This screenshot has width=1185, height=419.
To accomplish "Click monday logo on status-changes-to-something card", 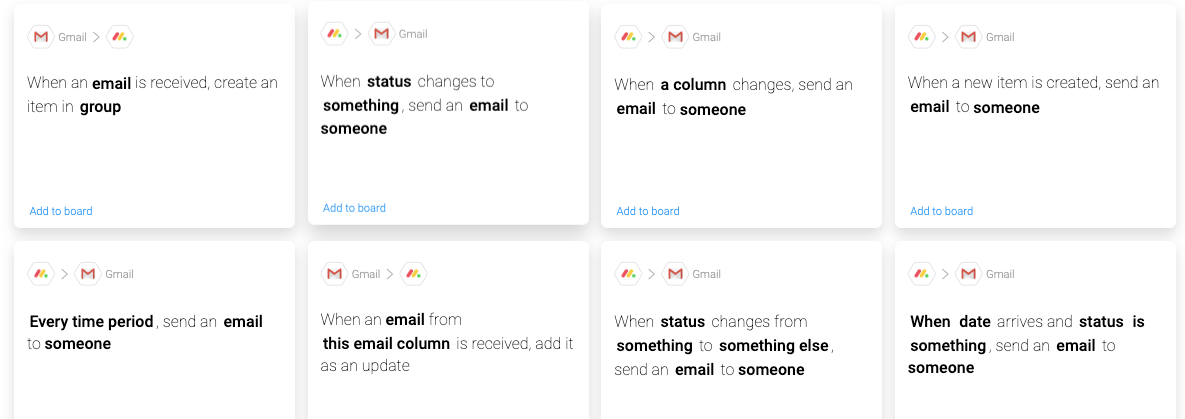I will (334, 33).
